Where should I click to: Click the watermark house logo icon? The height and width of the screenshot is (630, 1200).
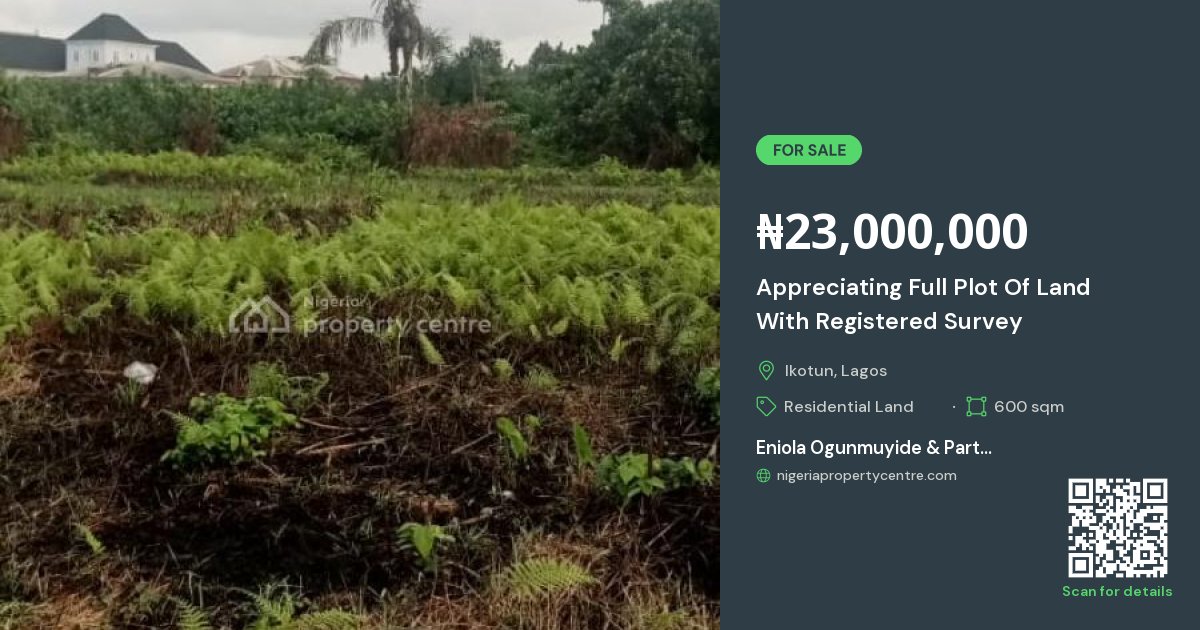(259, 315)
